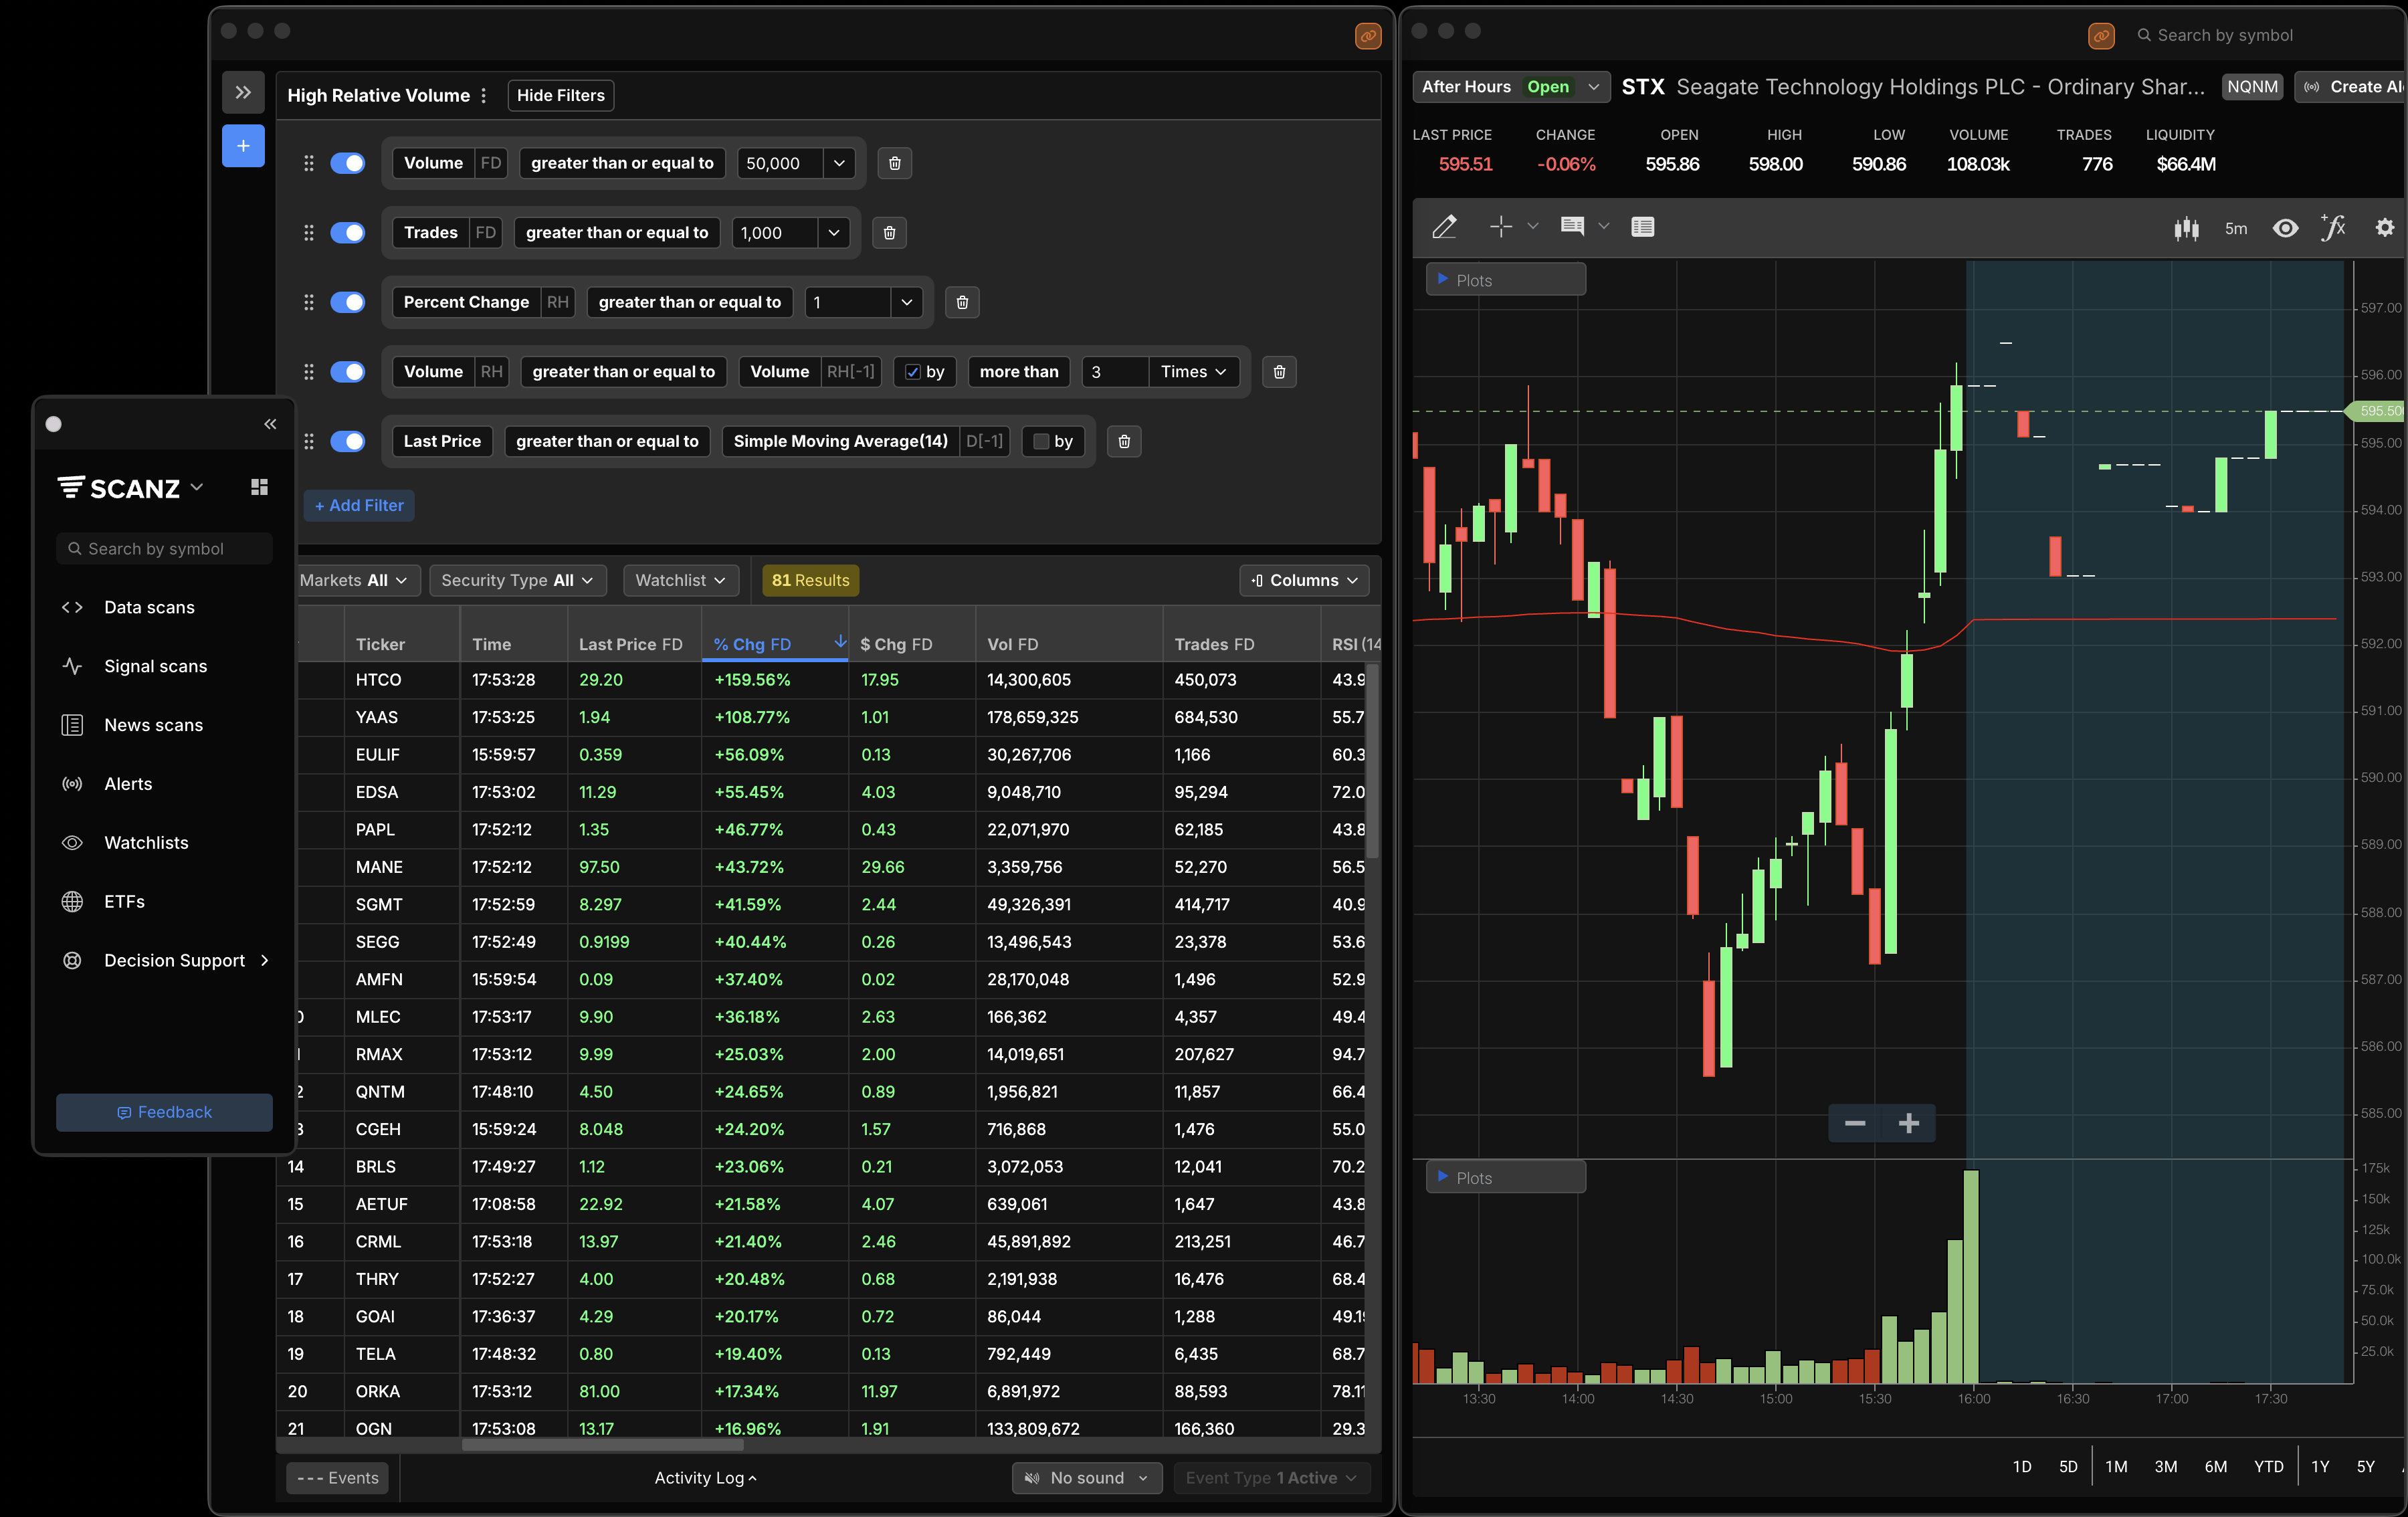This screenshot has height=1517, width=2408.
Task: Open the No sound dropdown
Action: [x=1087, y=1477]
